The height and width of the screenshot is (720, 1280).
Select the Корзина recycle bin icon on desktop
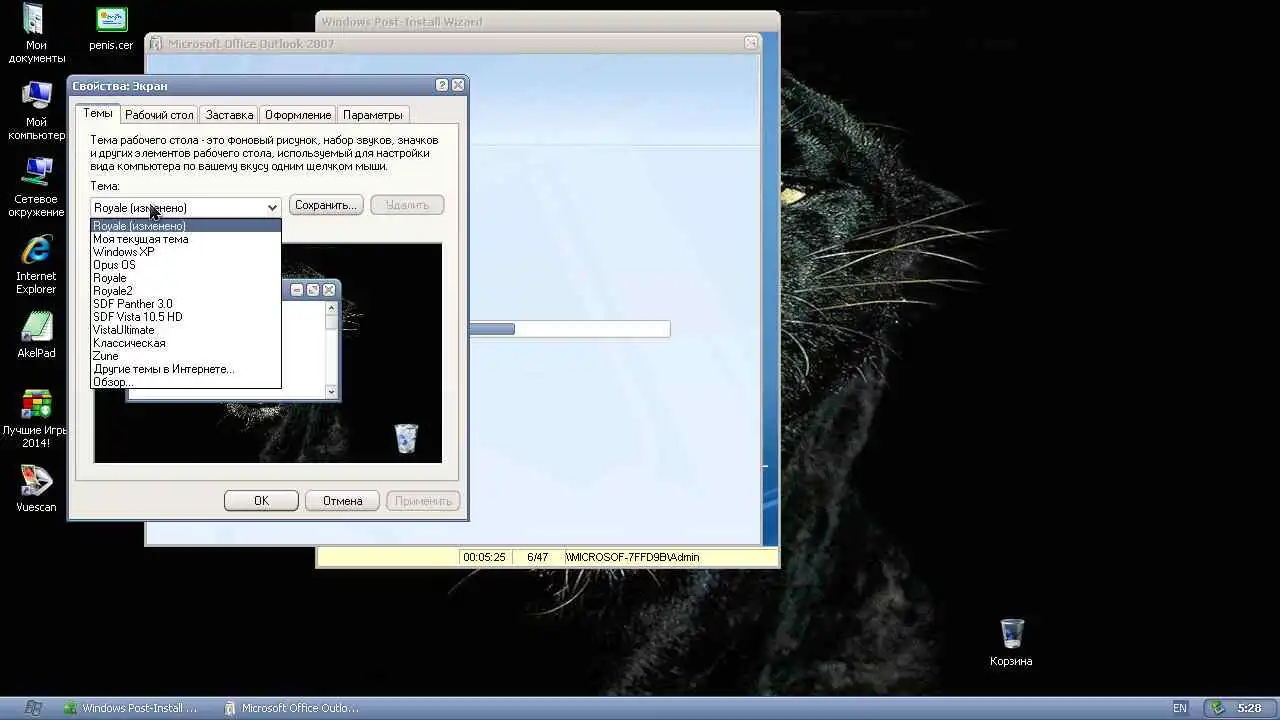1011,642
